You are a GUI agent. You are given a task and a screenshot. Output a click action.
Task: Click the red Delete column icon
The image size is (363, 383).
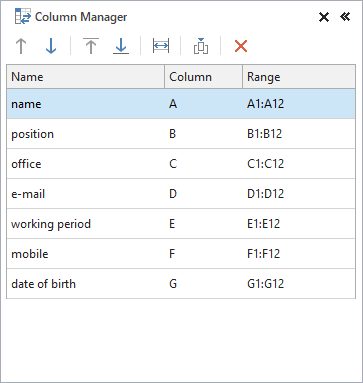[241, 46]
